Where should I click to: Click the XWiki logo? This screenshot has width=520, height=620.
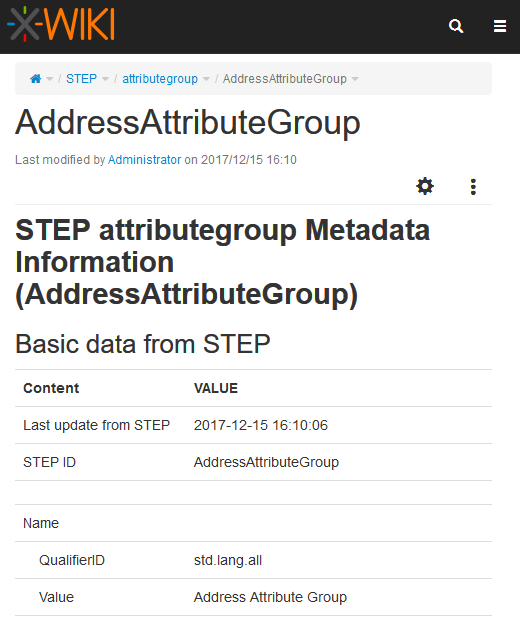pyautogui.click(x=61, y=24)
